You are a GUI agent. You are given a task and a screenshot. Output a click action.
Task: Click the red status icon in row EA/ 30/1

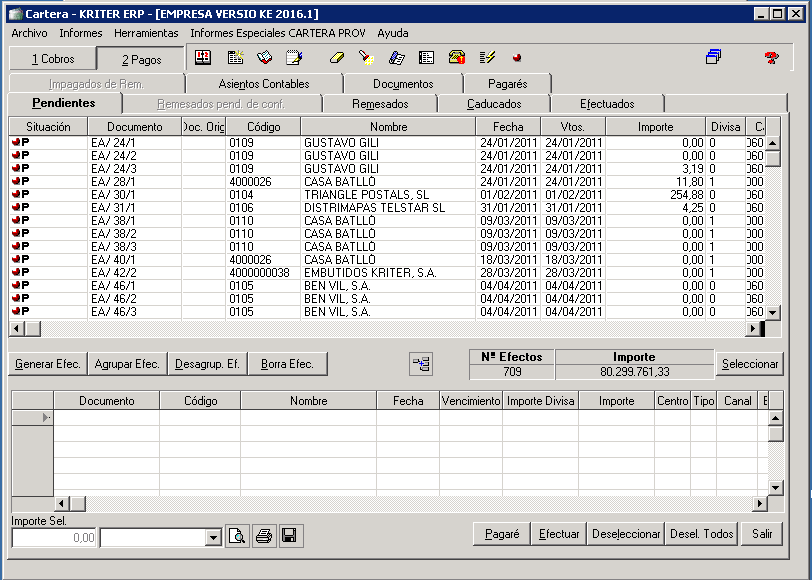coord(16,194)
